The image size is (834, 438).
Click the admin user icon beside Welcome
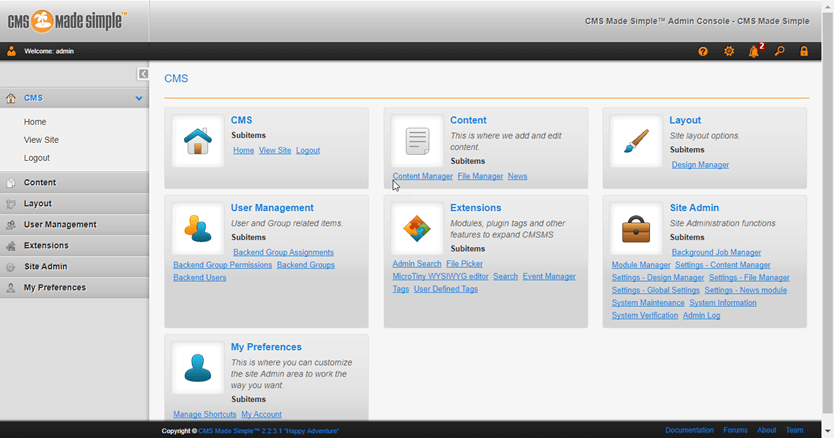coord(11,52)
